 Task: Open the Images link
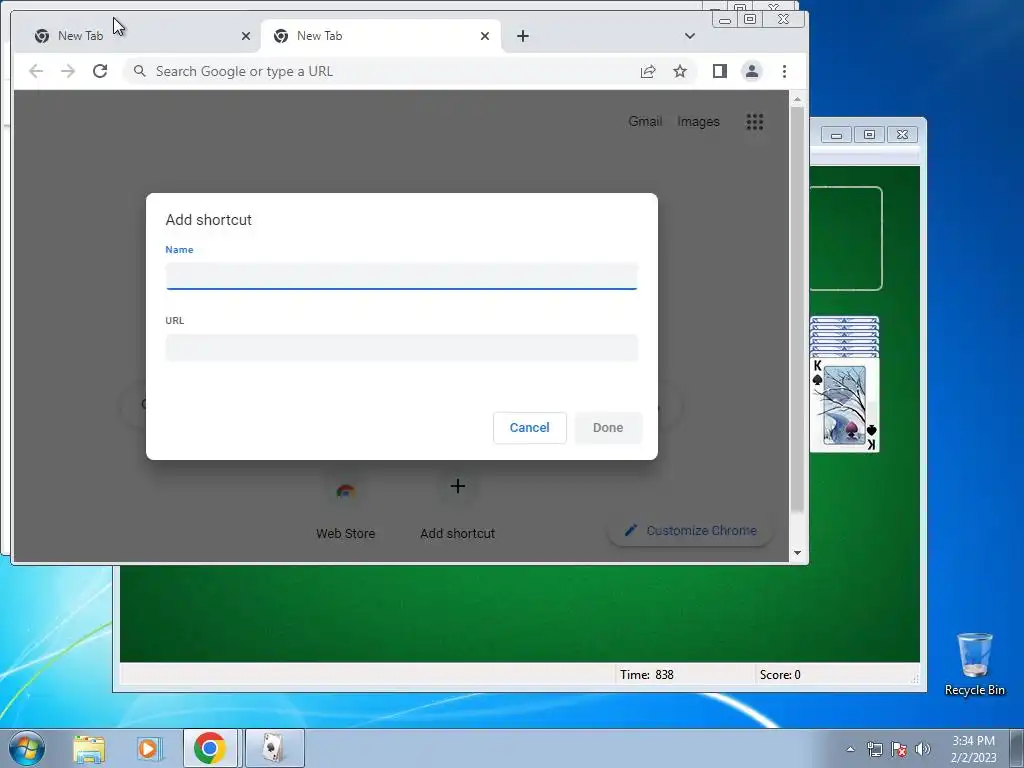(698, 121)
